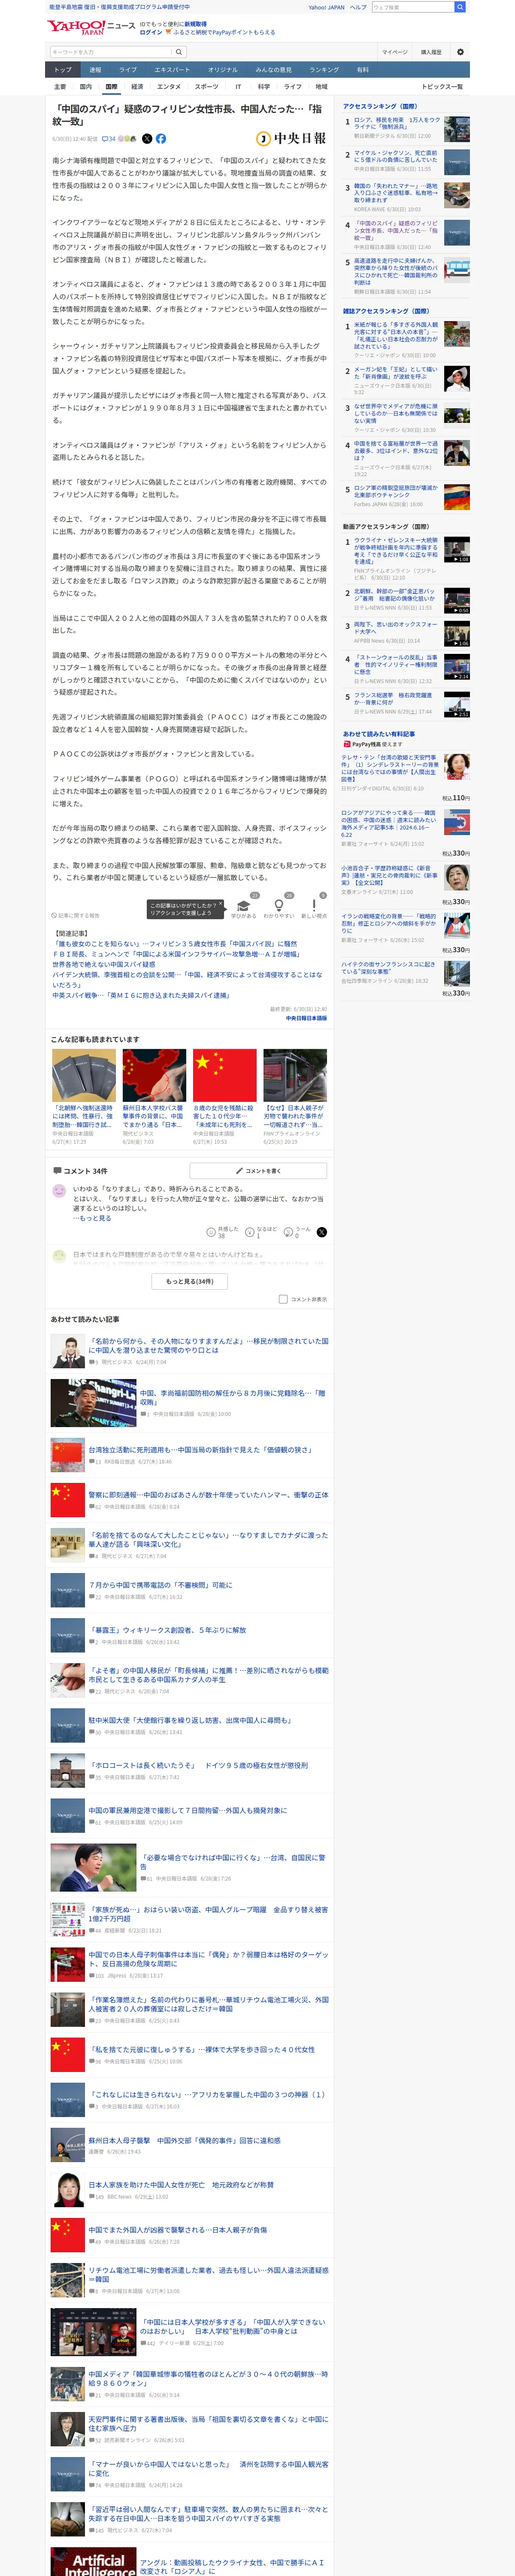Open banner 能登半島地震 復旧・復興支援
This screenshot has height=2576, width=515.
[x=119, y=7]
